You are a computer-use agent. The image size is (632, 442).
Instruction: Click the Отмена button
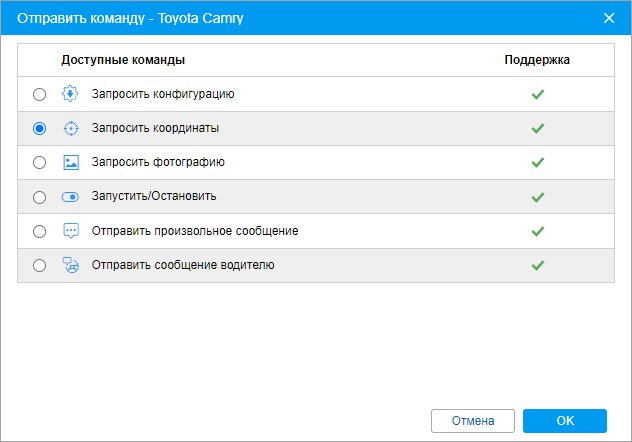click(x=472, y=420)
